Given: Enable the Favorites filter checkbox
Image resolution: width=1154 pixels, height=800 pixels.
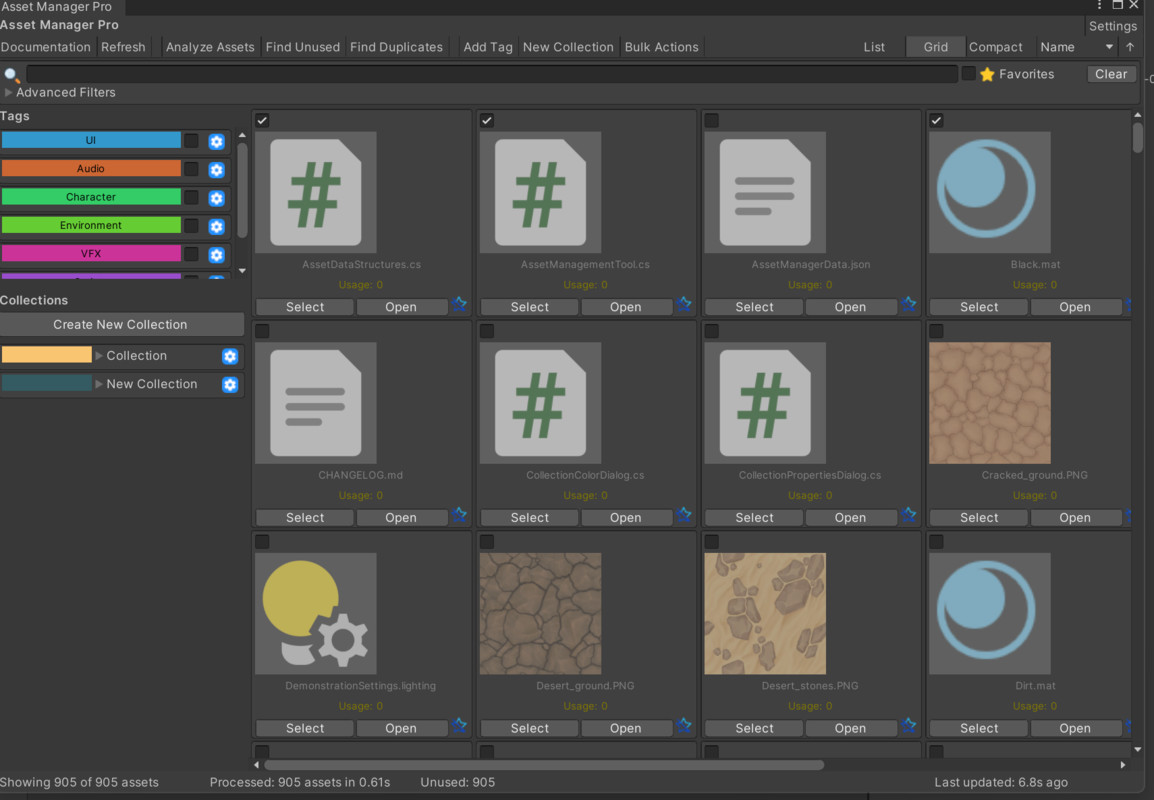Looking at the screenshot, I should pos(967,73).
